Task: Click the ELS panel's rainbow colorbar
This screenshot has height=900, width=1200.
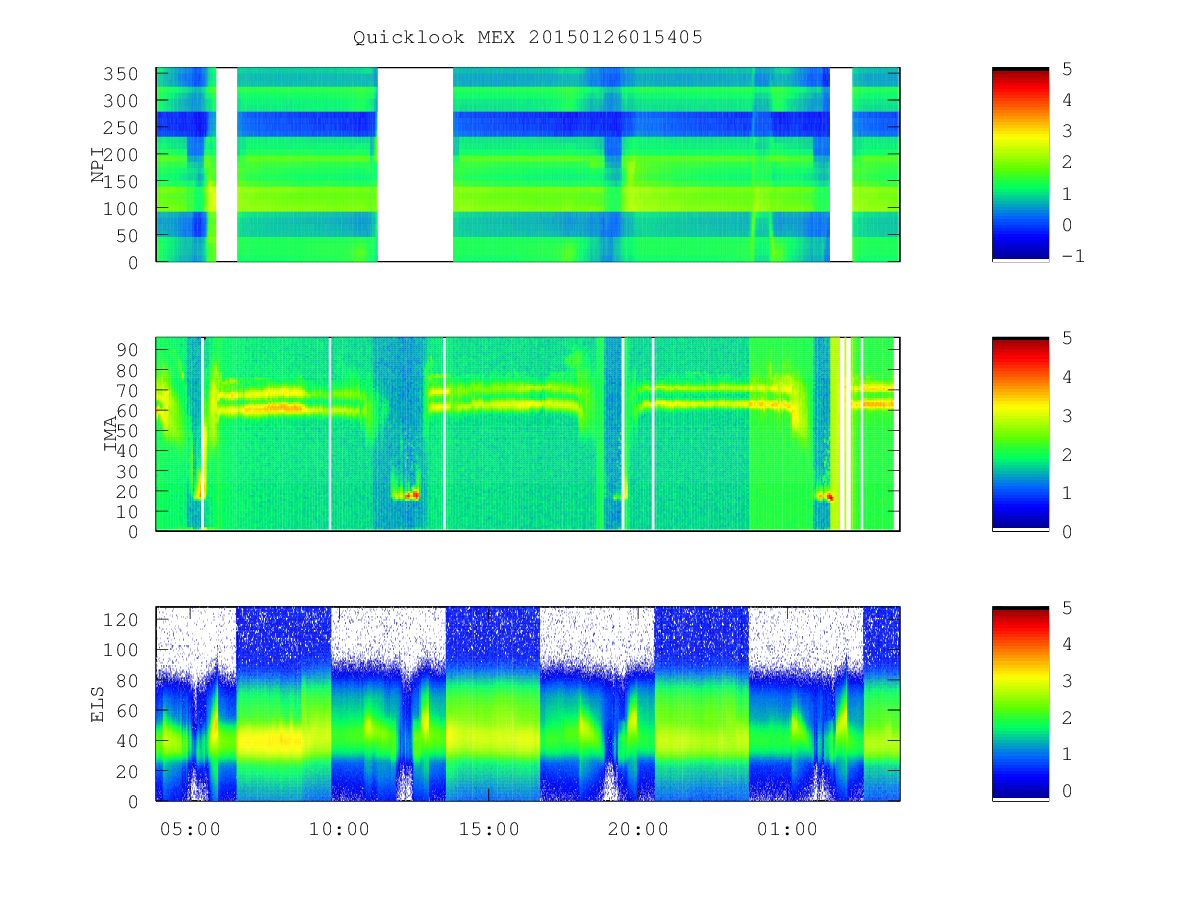Action: click(x=1020, y=704)
